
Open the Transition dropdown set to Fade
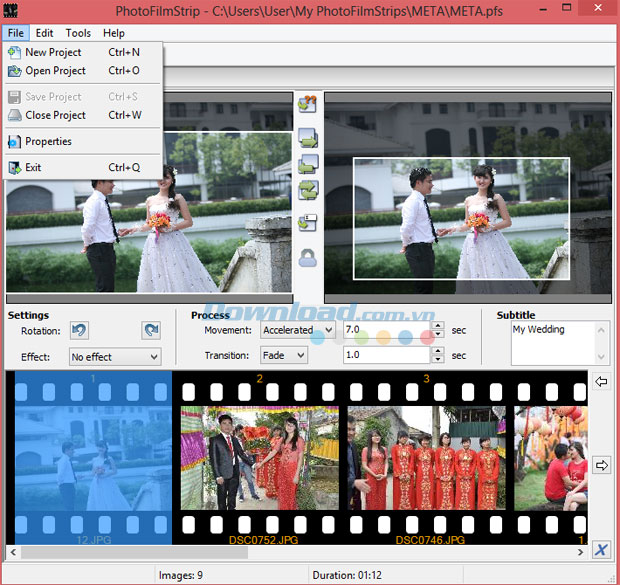click(x=284, y=355)
